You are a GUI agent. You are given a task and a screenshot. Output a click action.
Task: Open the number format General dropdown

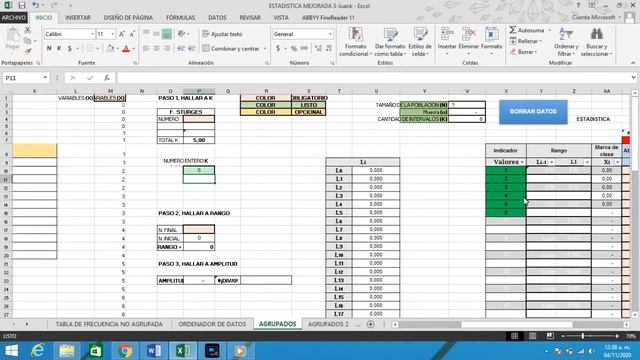[330, 34]
